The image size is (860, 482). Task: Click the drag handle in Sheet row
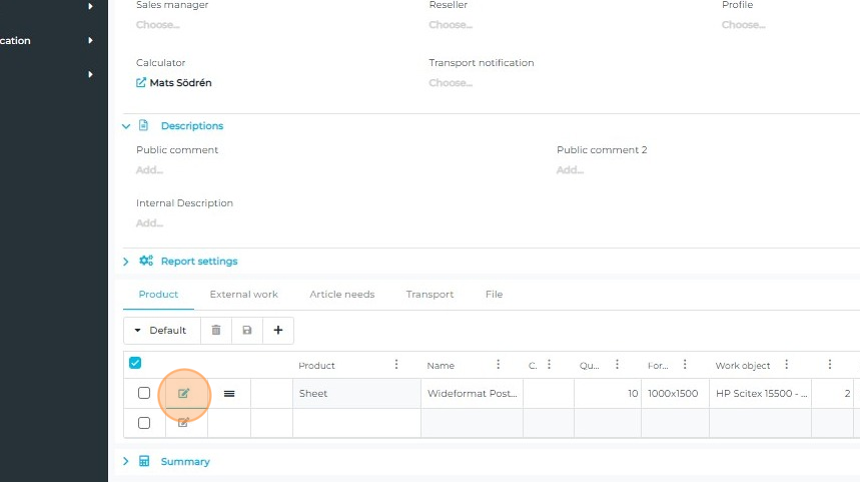229,394
